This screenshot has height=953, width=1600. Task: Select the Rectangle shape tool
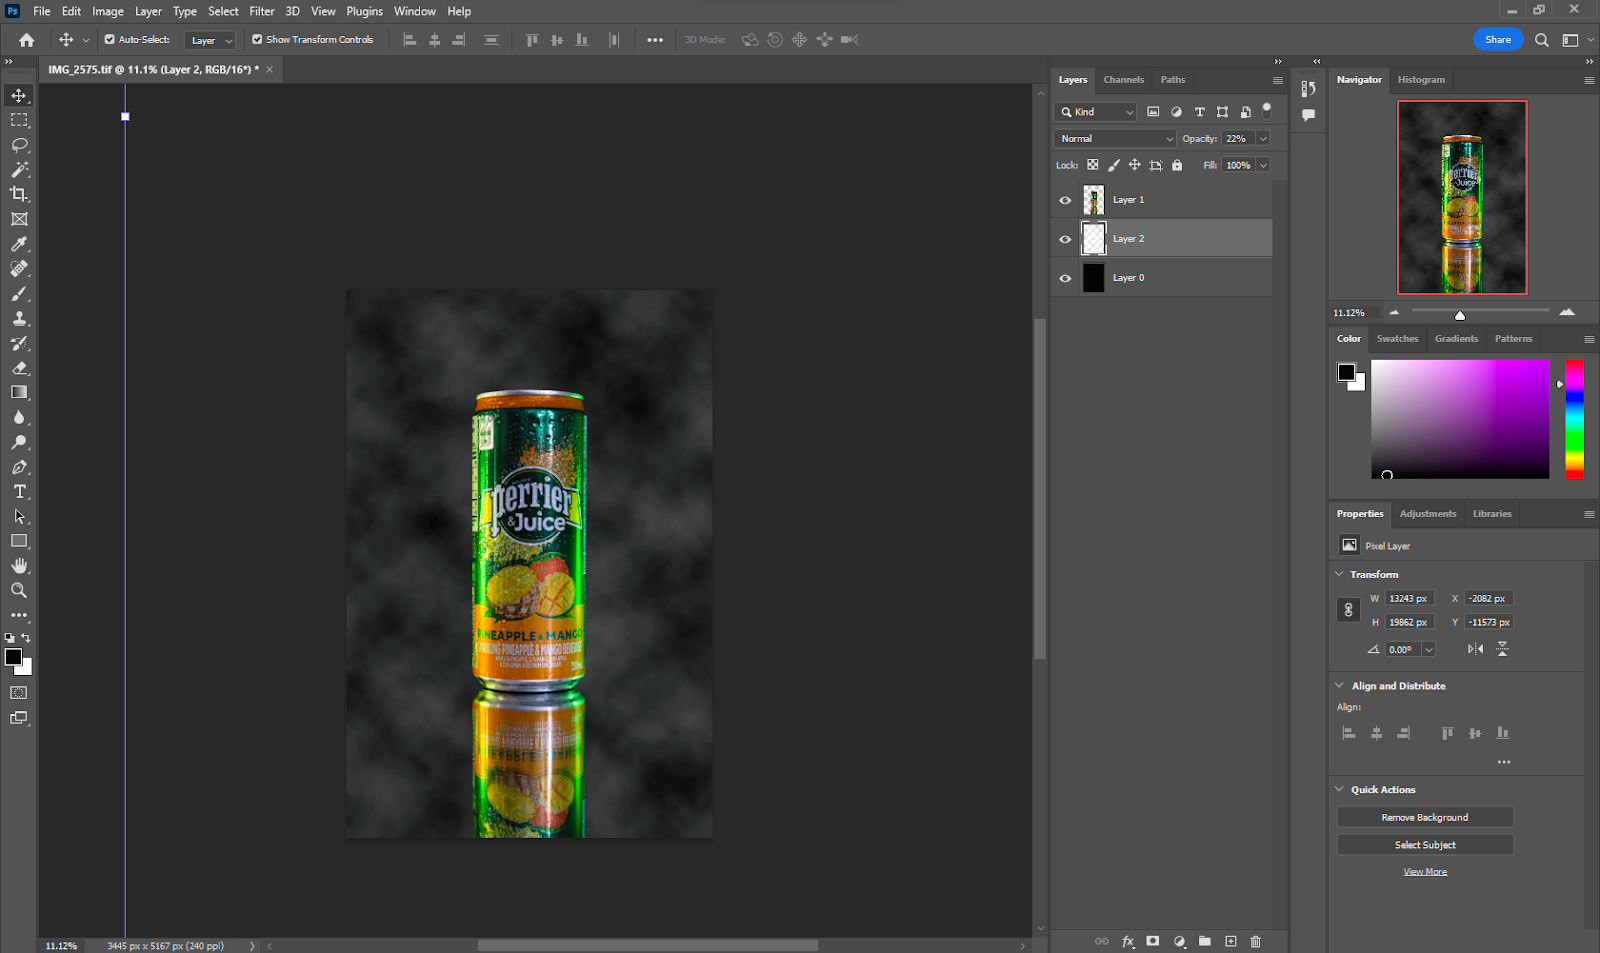[19, 541]
